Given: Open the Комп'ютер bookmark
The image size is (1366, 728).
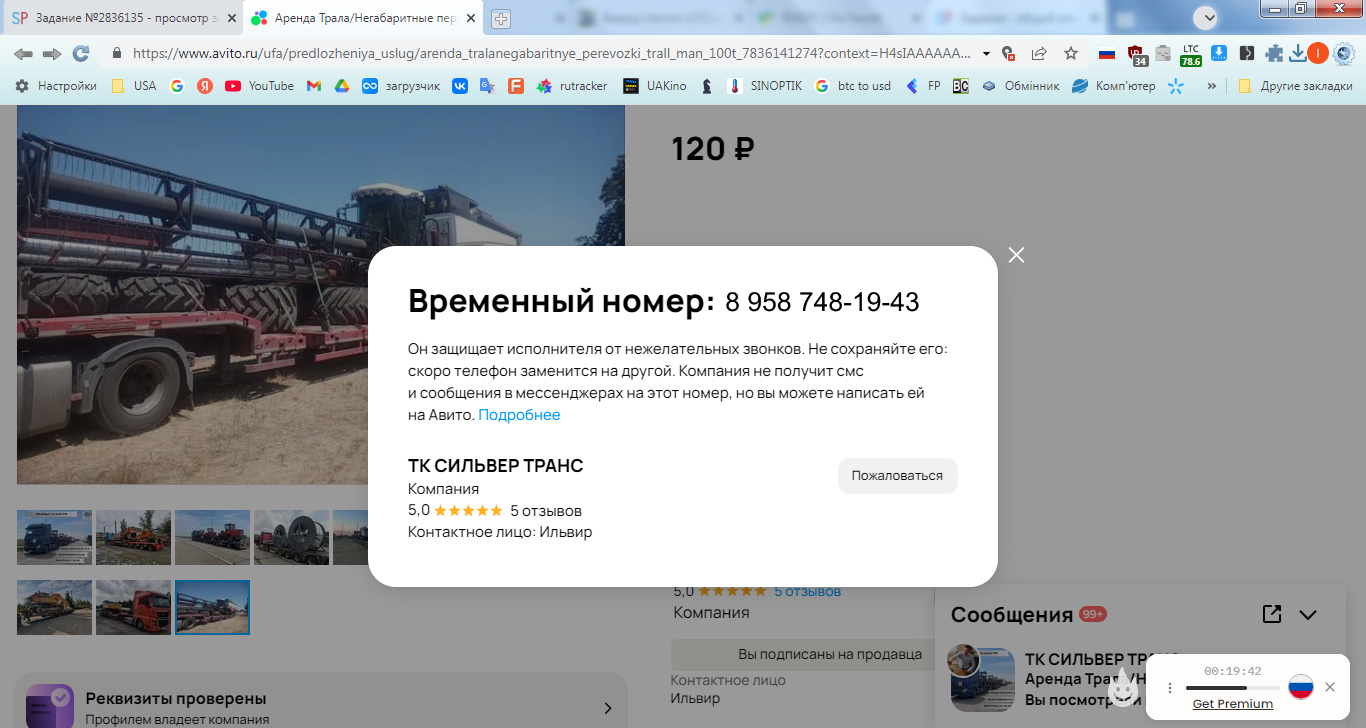Looking at the screenshot, I should point(1113,86).
